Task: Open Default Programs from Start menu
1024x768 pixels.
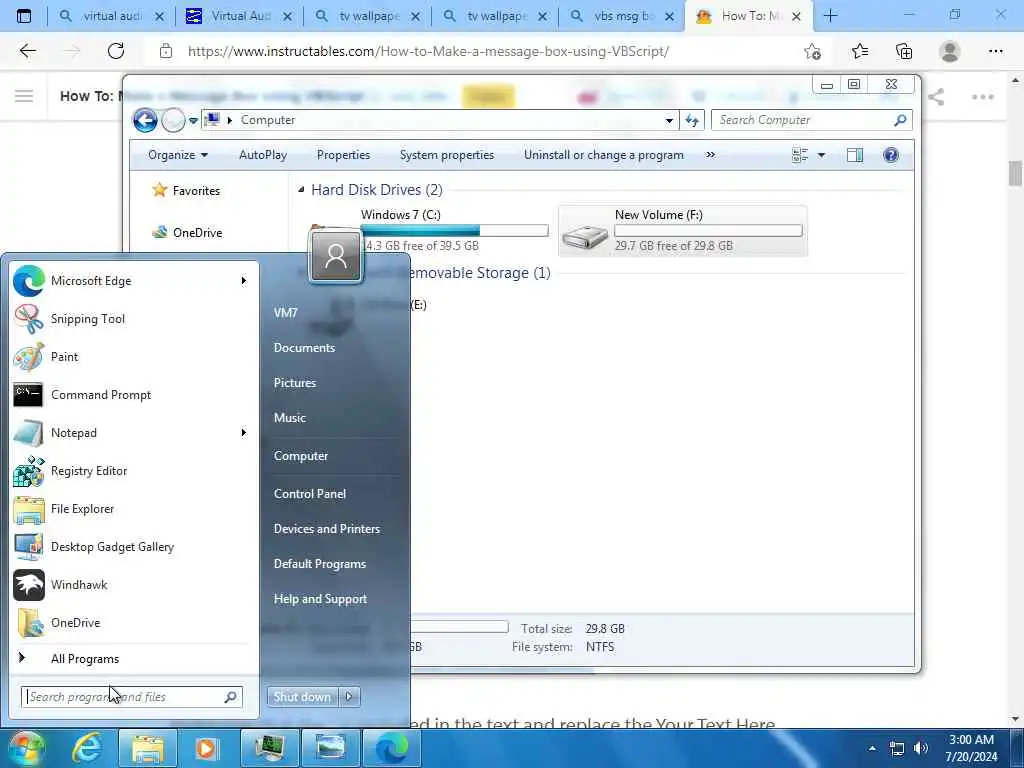Action: (x=319, y=564)
